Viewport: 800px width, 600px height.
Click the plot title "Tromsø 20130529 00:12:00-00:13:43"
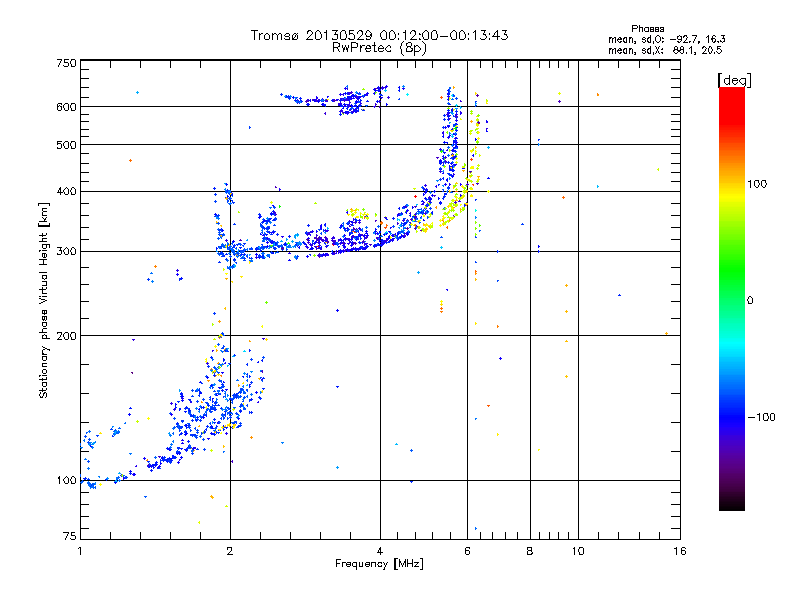(x=379, y=35)
